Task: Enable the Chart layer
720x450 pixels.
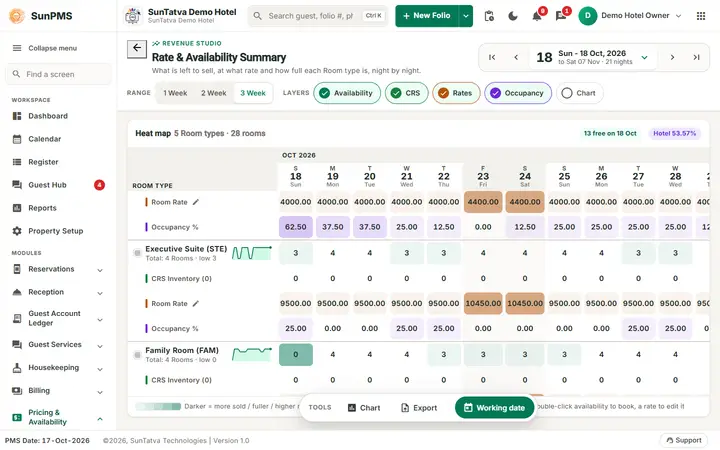Action: tap(579, 93)
